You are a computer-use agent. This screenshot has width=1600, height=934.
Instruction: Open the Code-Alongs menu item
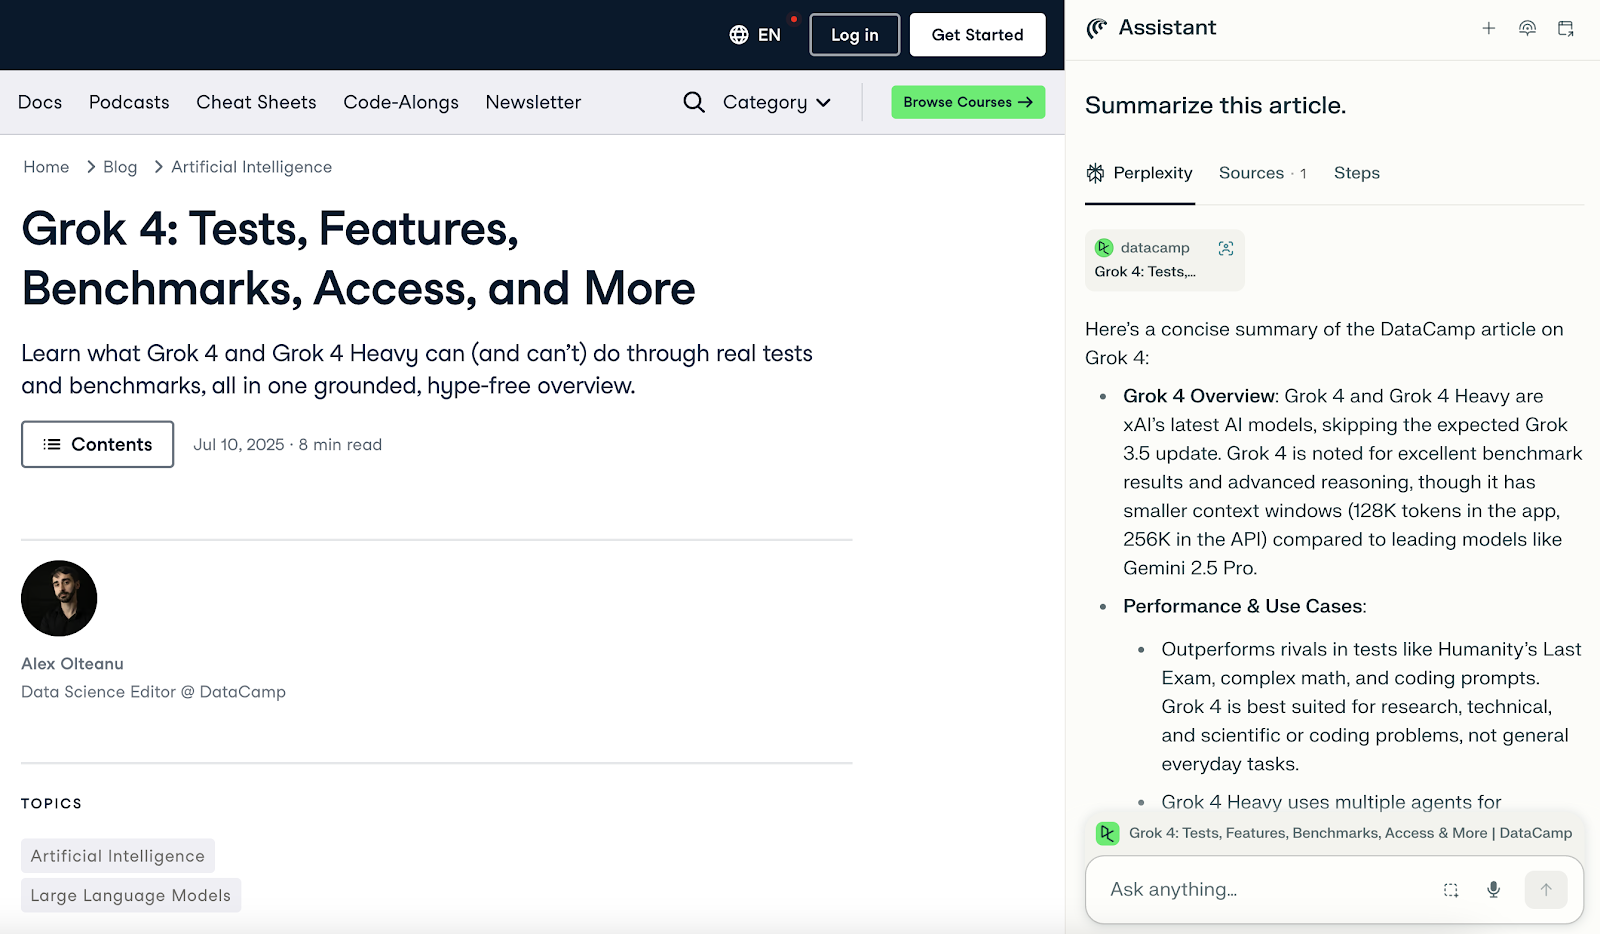[401, 102]
